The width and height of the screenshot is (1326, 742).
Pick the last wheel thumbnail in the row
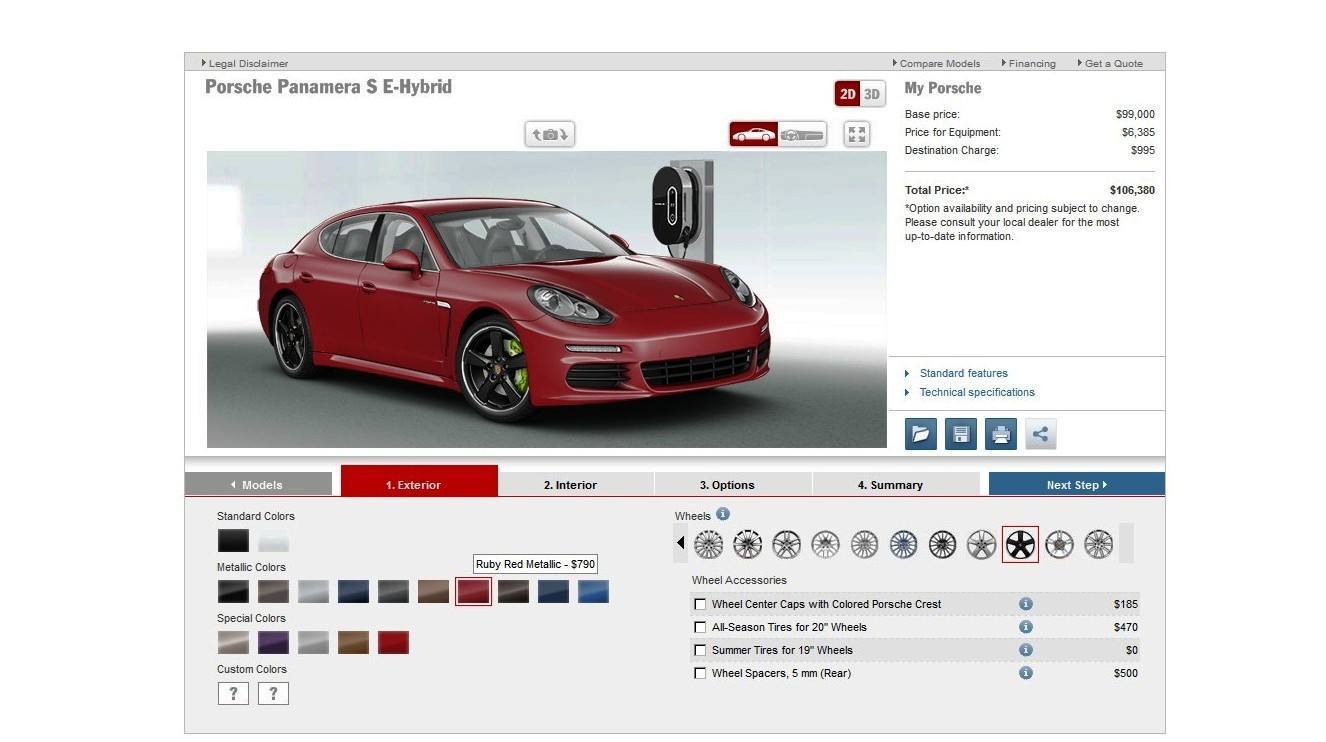1098,544
